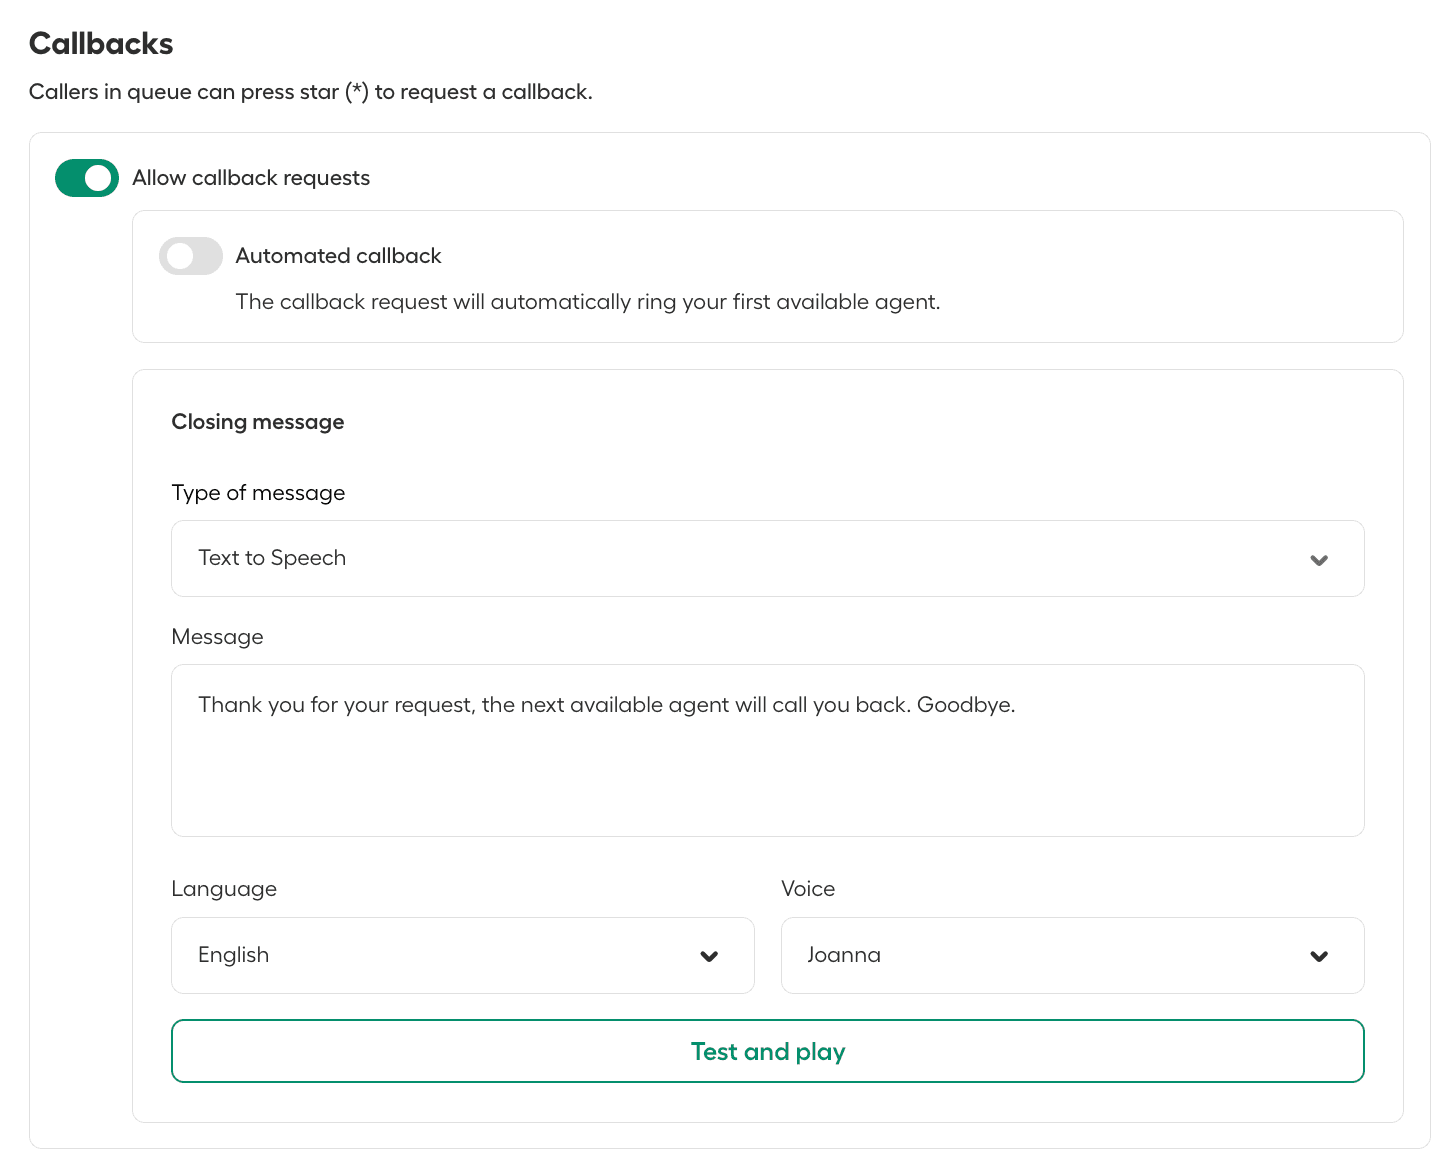This screenshot has height=1164, width=1448.
Task: Open the Type of message dropdown
Action: [x=766, y=558]
